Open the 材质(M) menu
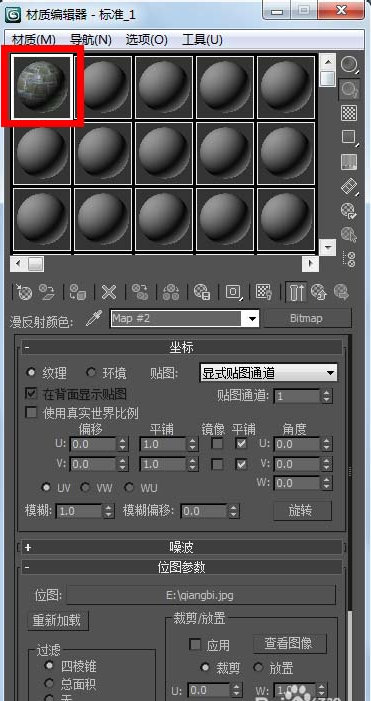371x701 pixels. (x=34, y=40)
